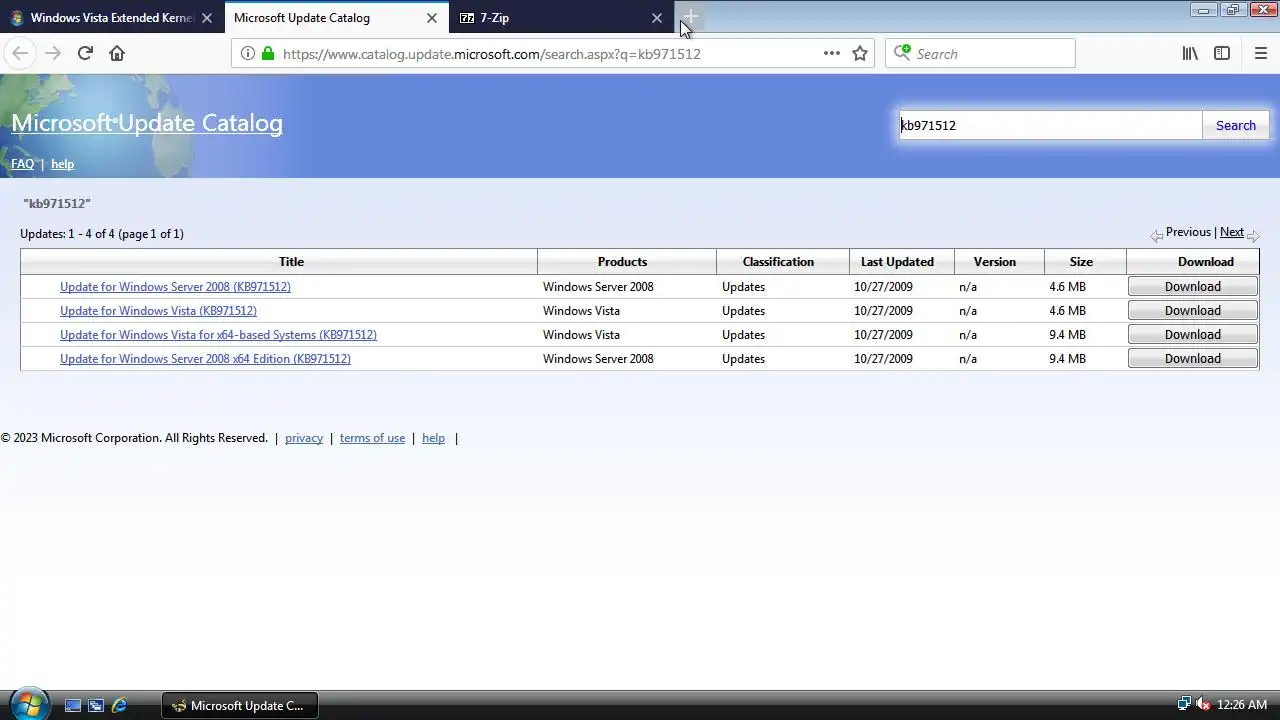Click Show Desktop icon in quick launch
This screenshot has width=1280, height=720.
[x=73, y=705]
